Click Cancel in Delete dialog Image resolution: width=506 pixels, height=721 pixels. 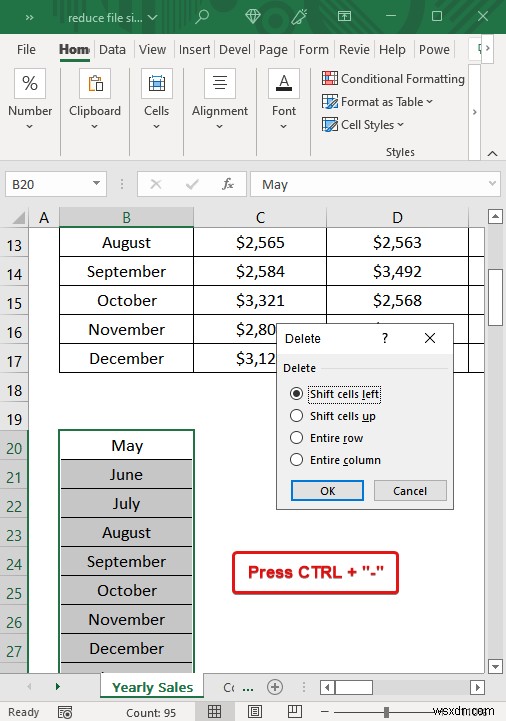410,491
